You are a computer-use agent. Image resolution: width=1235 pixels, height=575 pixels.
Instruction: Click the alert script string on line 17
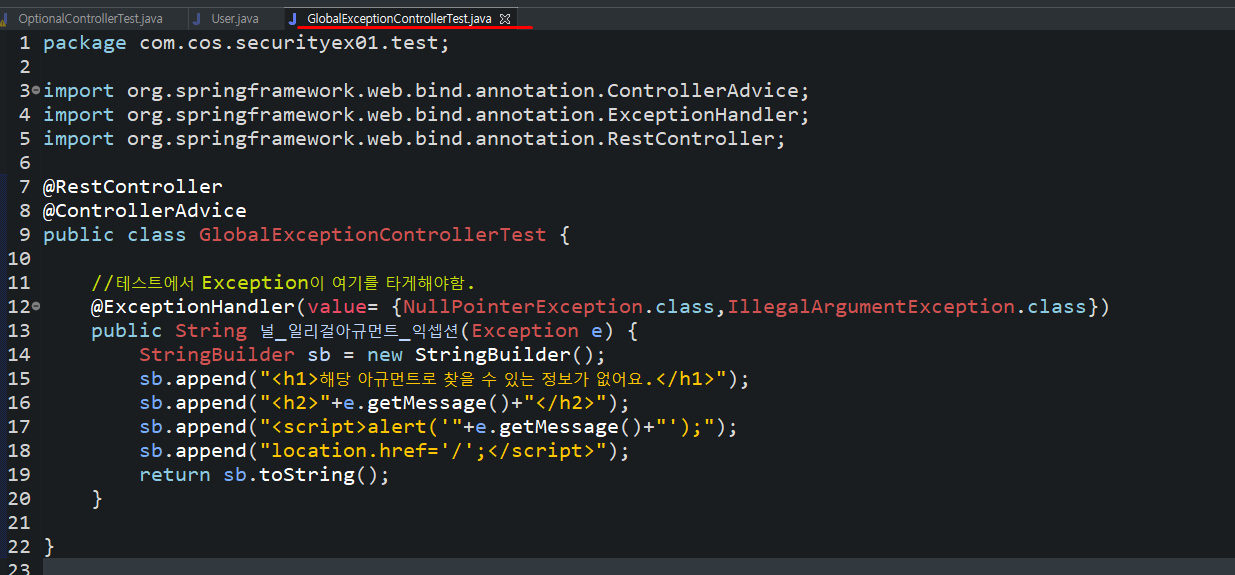(x=361, y=427)
